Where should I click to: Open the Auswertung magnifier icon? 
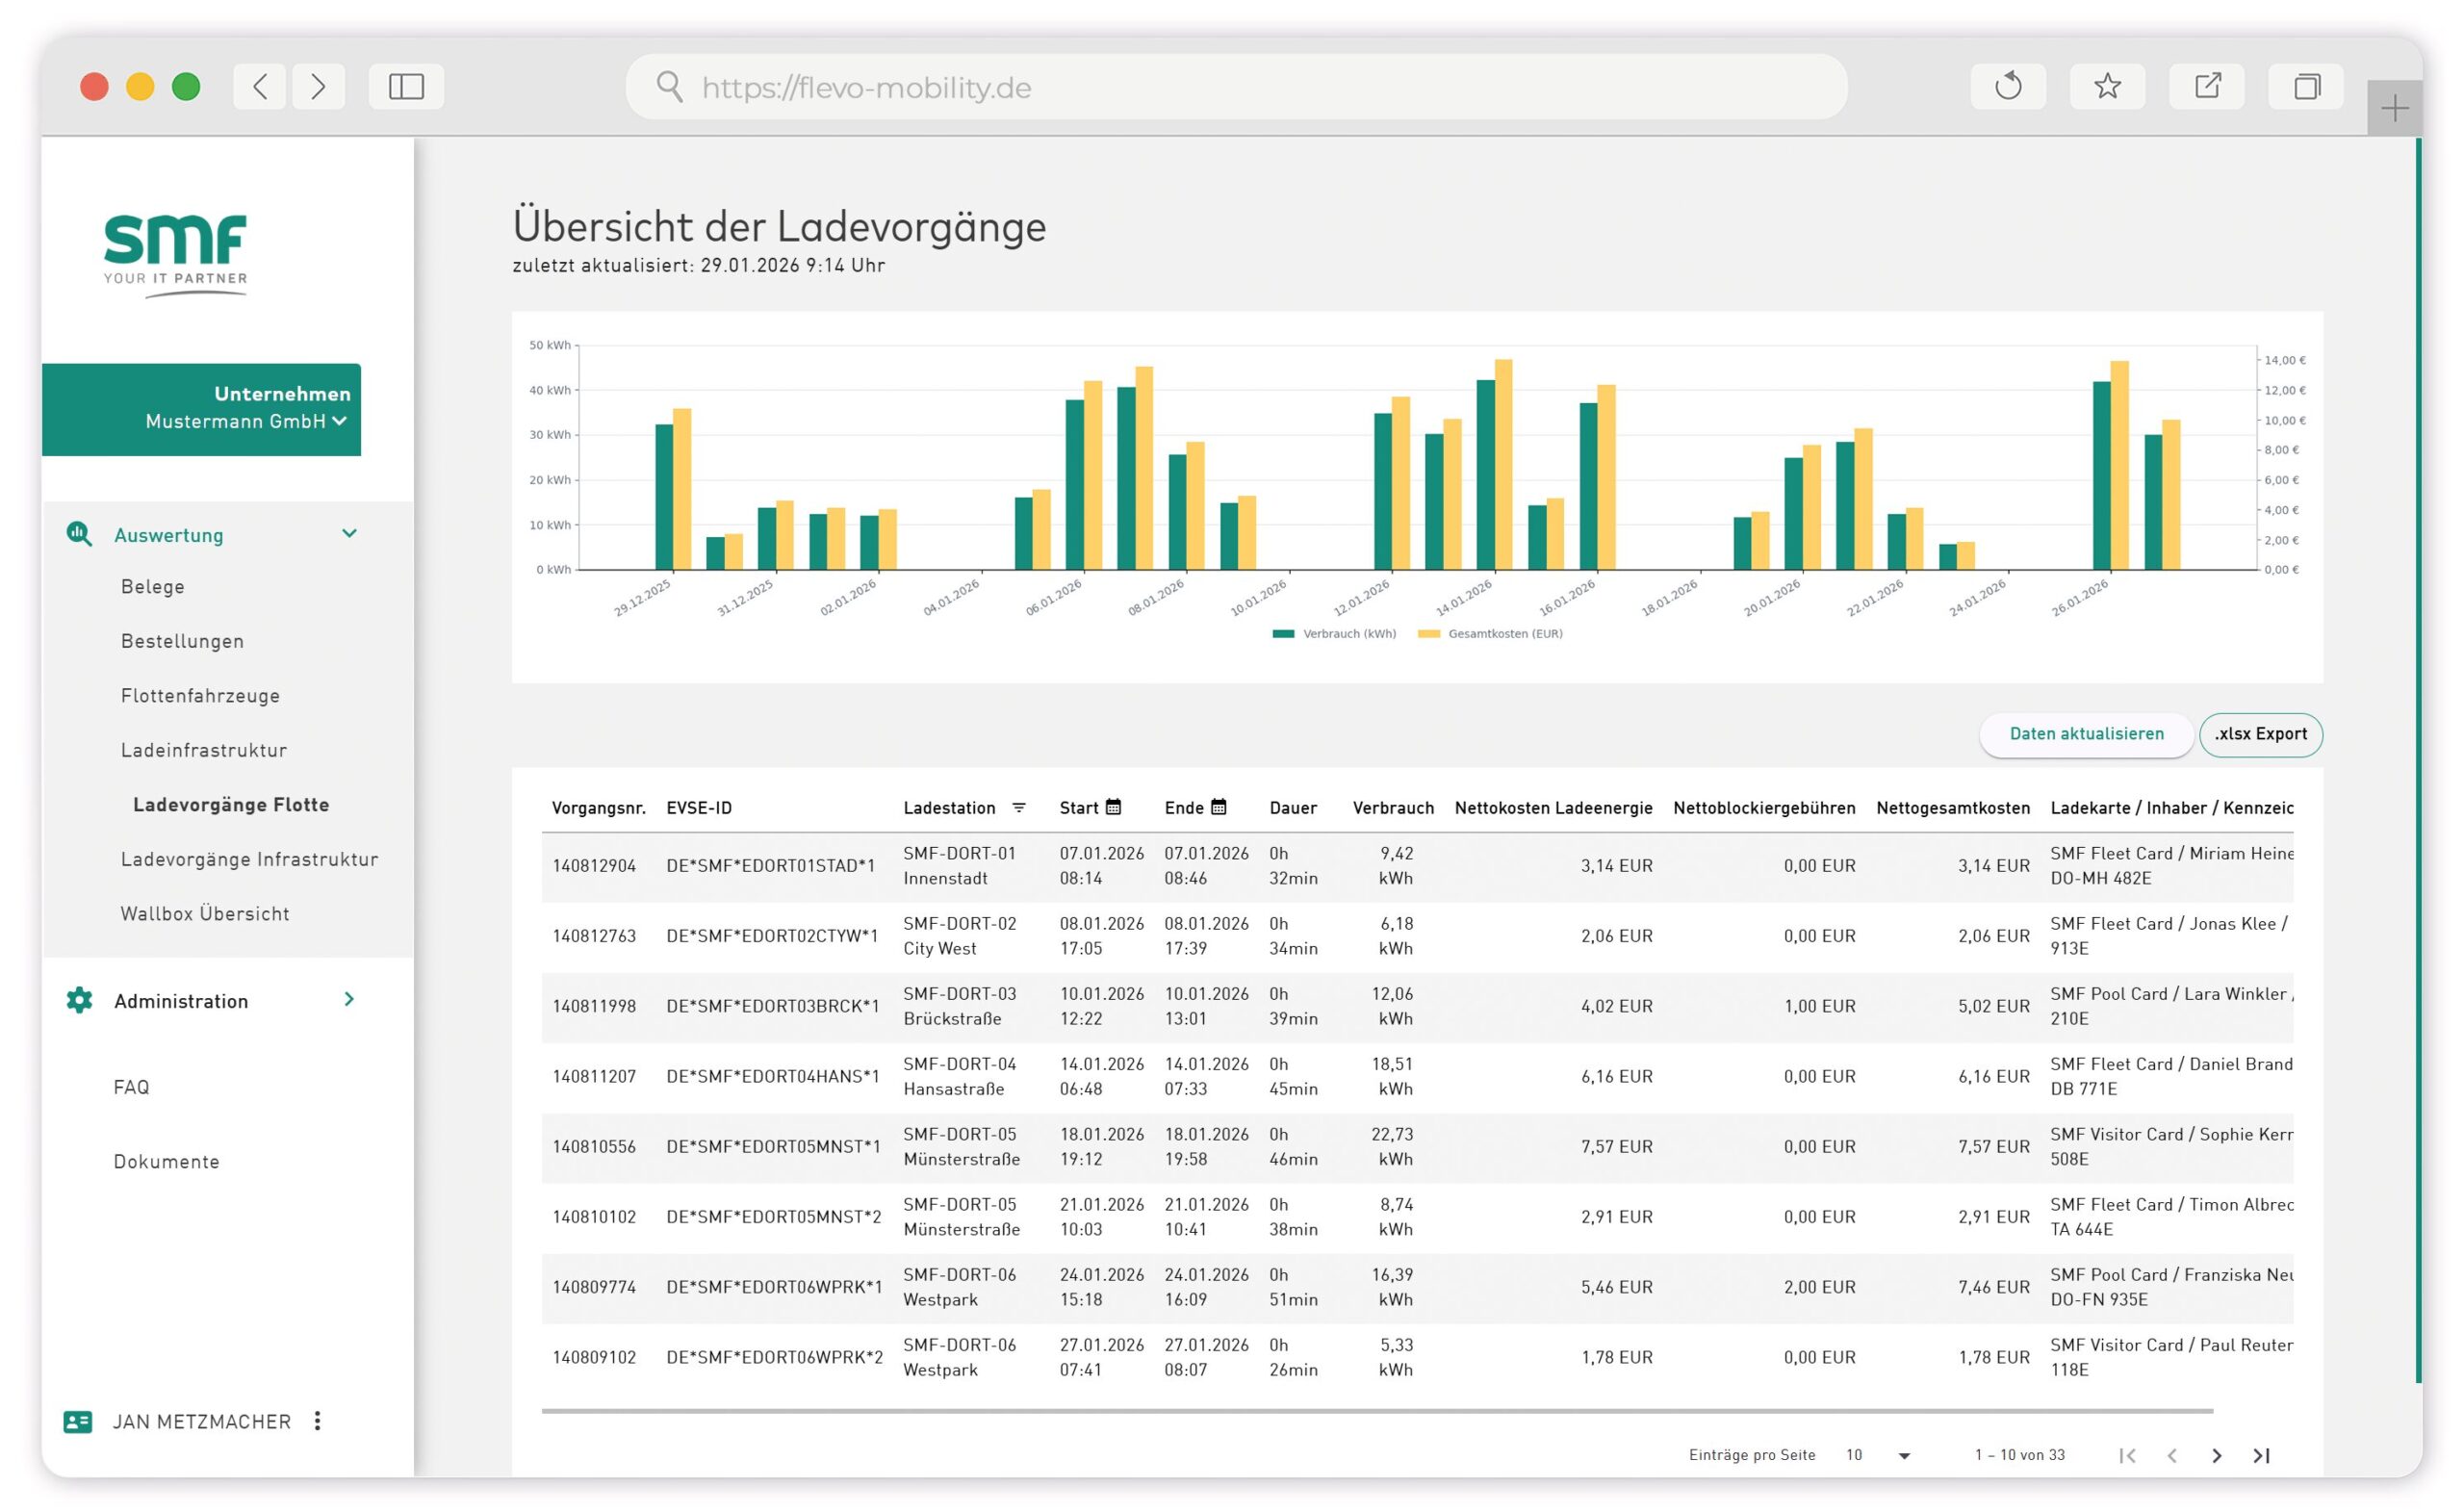(78, 535)
